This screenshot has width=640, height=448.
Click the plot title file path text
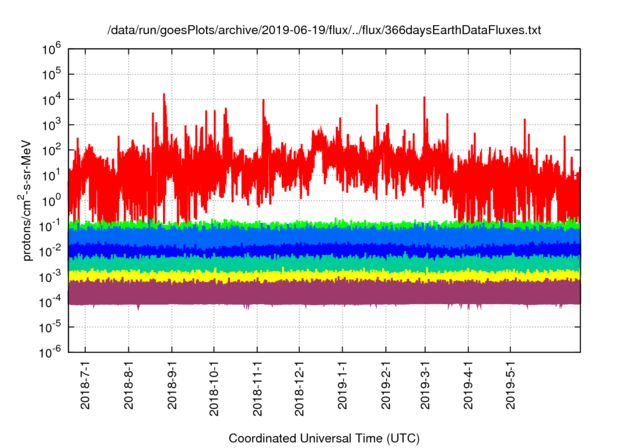coord(324,30)
